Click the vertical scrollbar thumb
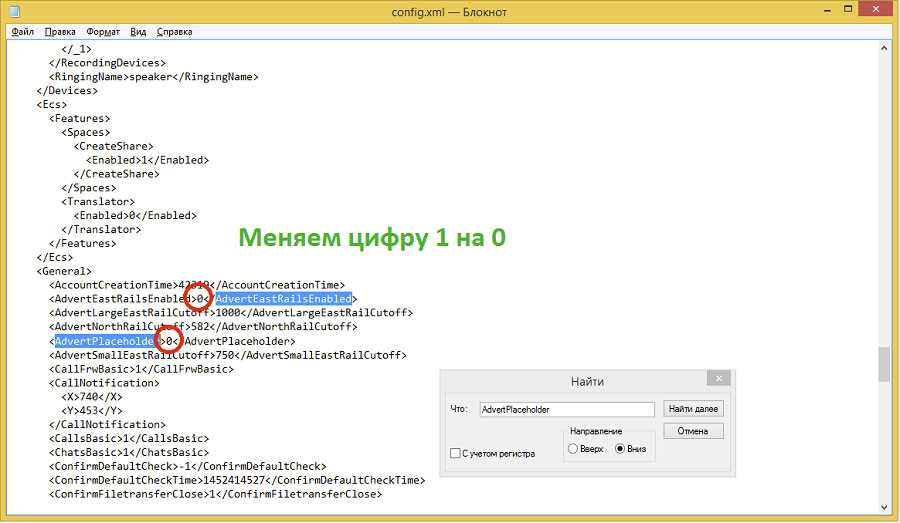The width and height of the screenshot is (900, 523). click(883, 364)
